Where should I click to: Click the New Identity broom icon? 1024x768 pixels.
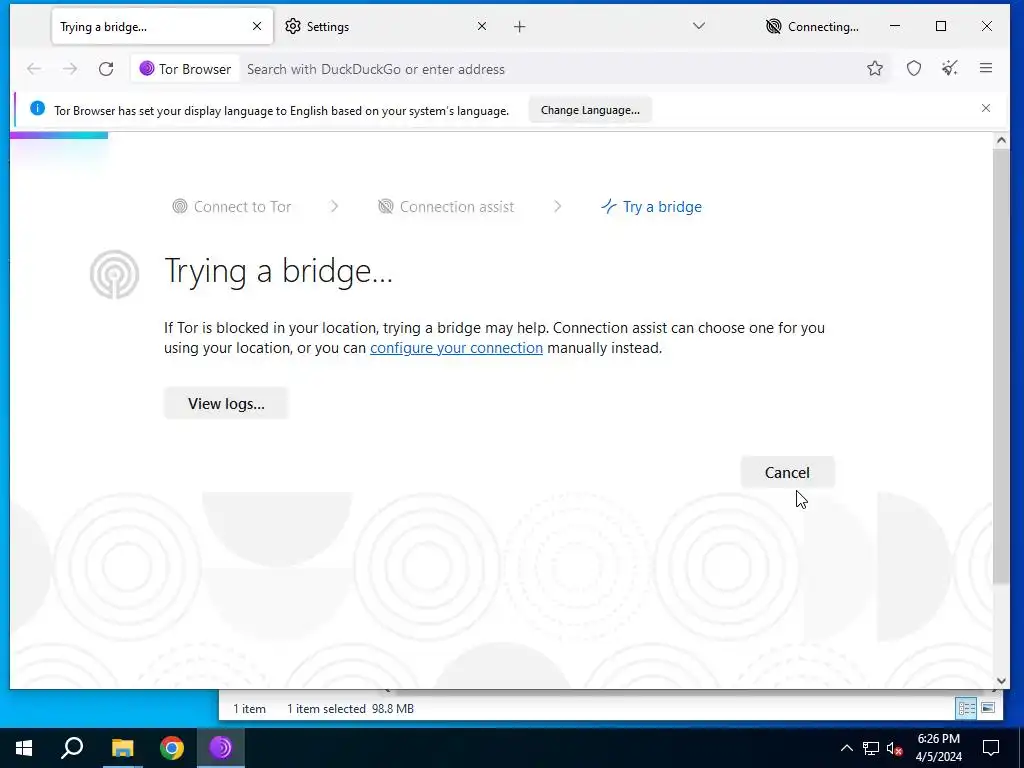950,68
